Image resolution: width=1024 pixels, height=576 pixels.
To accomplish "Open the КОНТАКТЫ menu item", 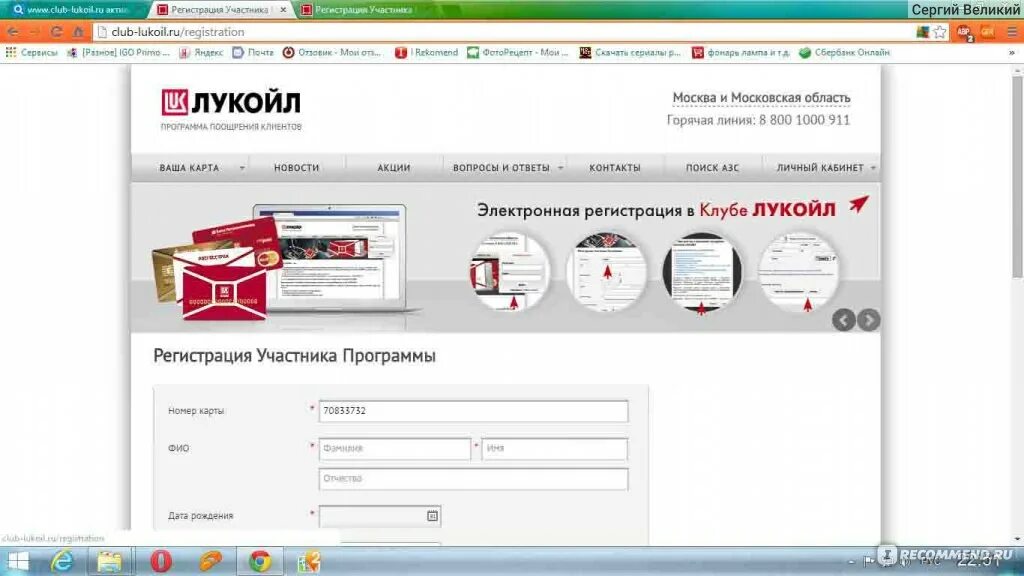I will point(615,168).
